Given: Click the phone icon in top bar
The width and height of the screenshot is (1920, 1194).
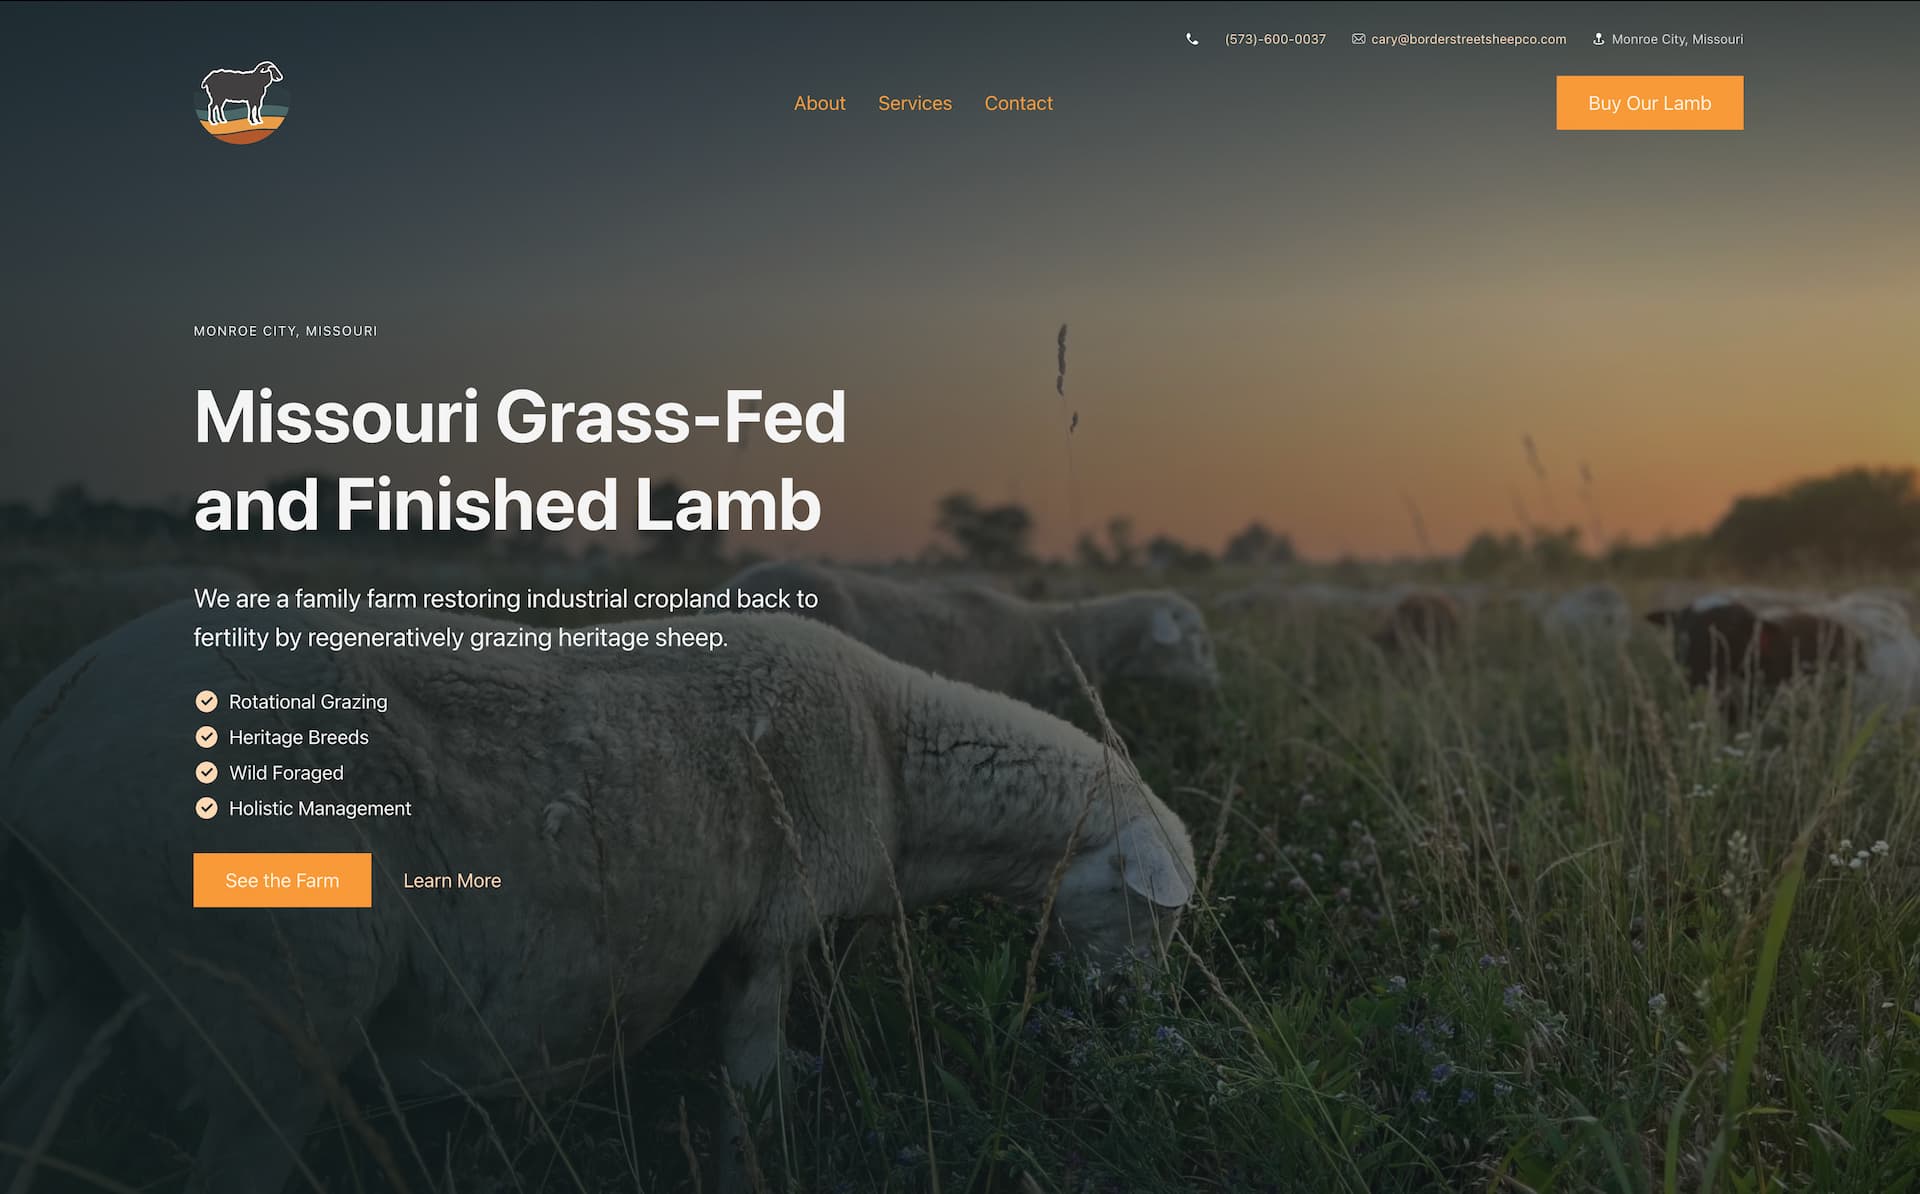Looking at the screenshot, I should click(x=1192, y=39).
